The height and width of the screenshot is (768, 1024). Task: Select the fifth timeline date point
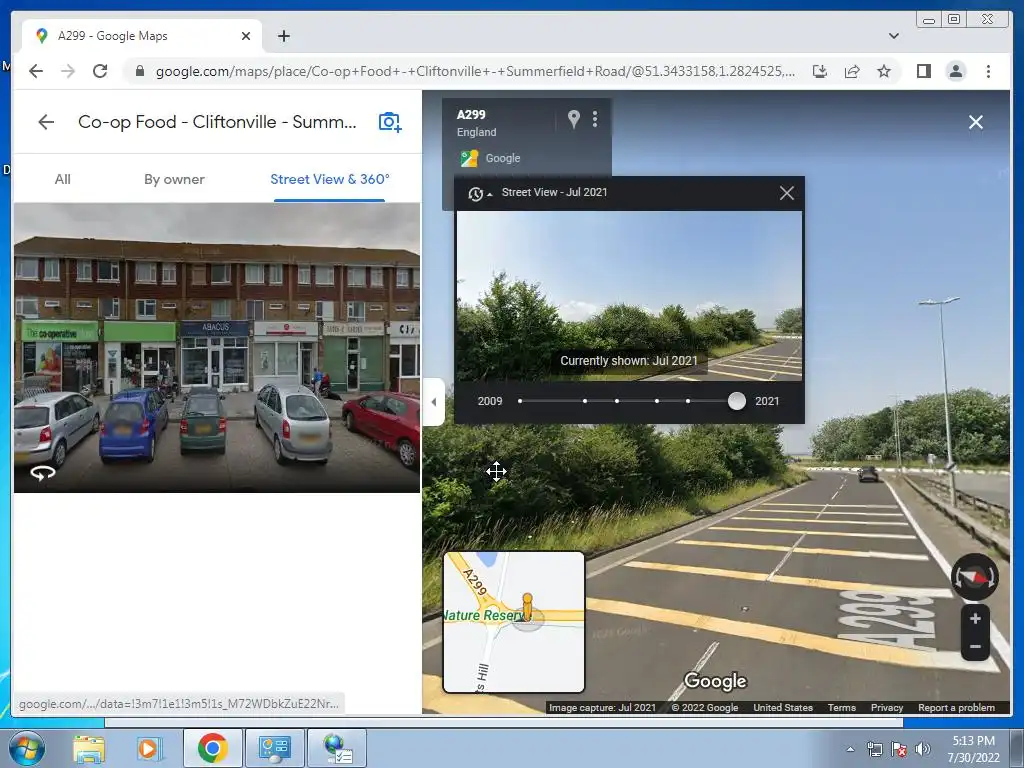(x=688, y=401)
